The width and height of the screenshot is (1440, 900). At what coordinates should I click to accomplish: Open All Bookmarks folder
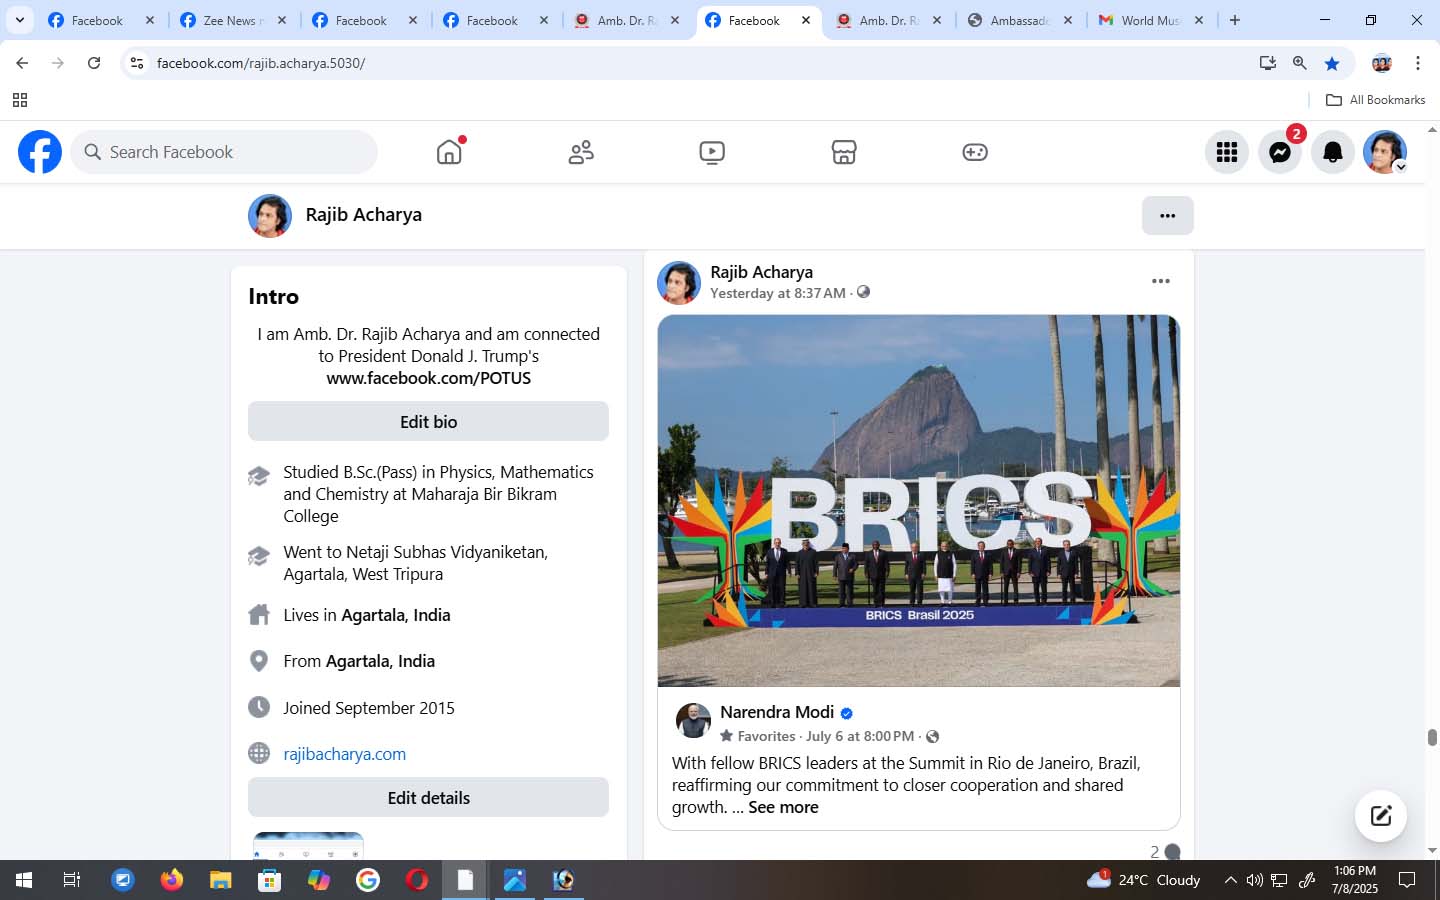(1375, 100)
